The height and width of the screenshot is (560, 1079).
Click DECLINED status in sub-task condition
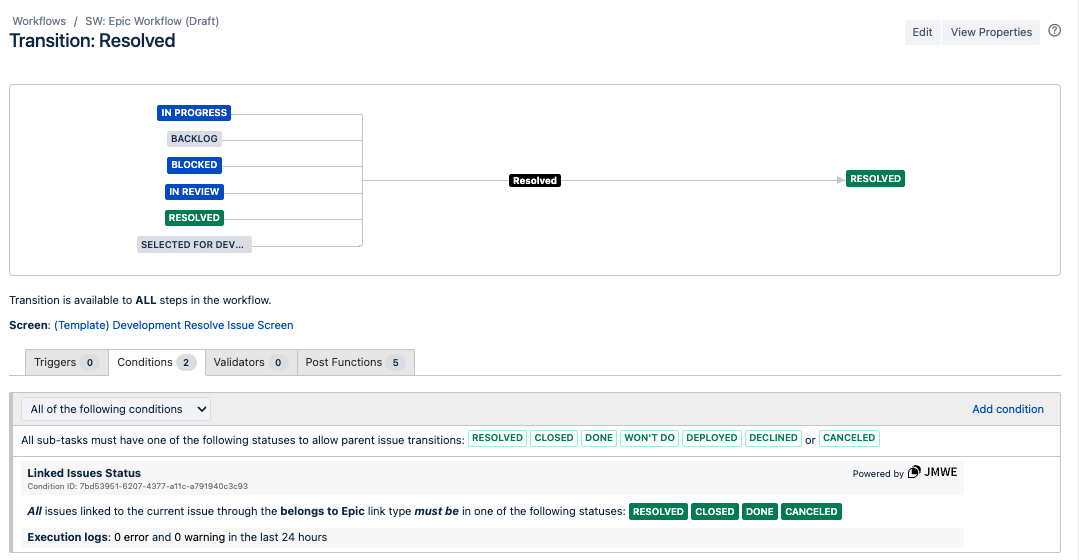(x=773, y=438)
